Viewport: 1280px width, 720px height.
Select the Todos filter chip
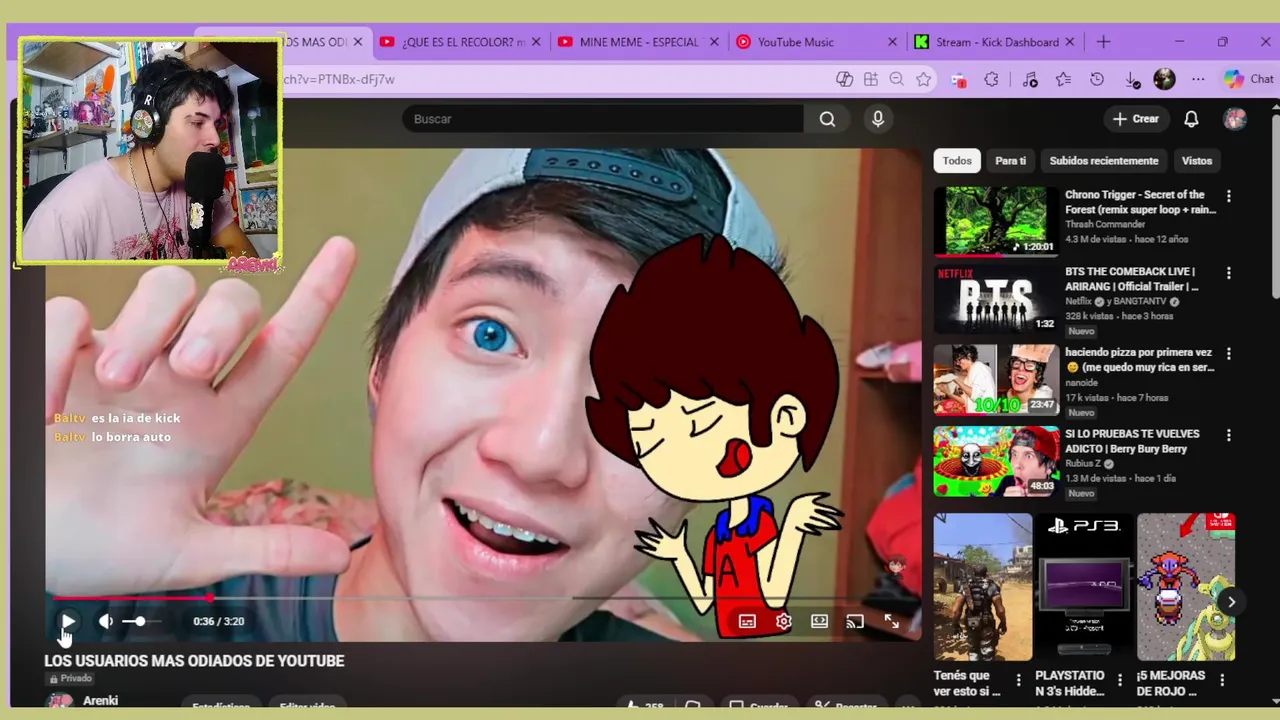pos(957,161)
